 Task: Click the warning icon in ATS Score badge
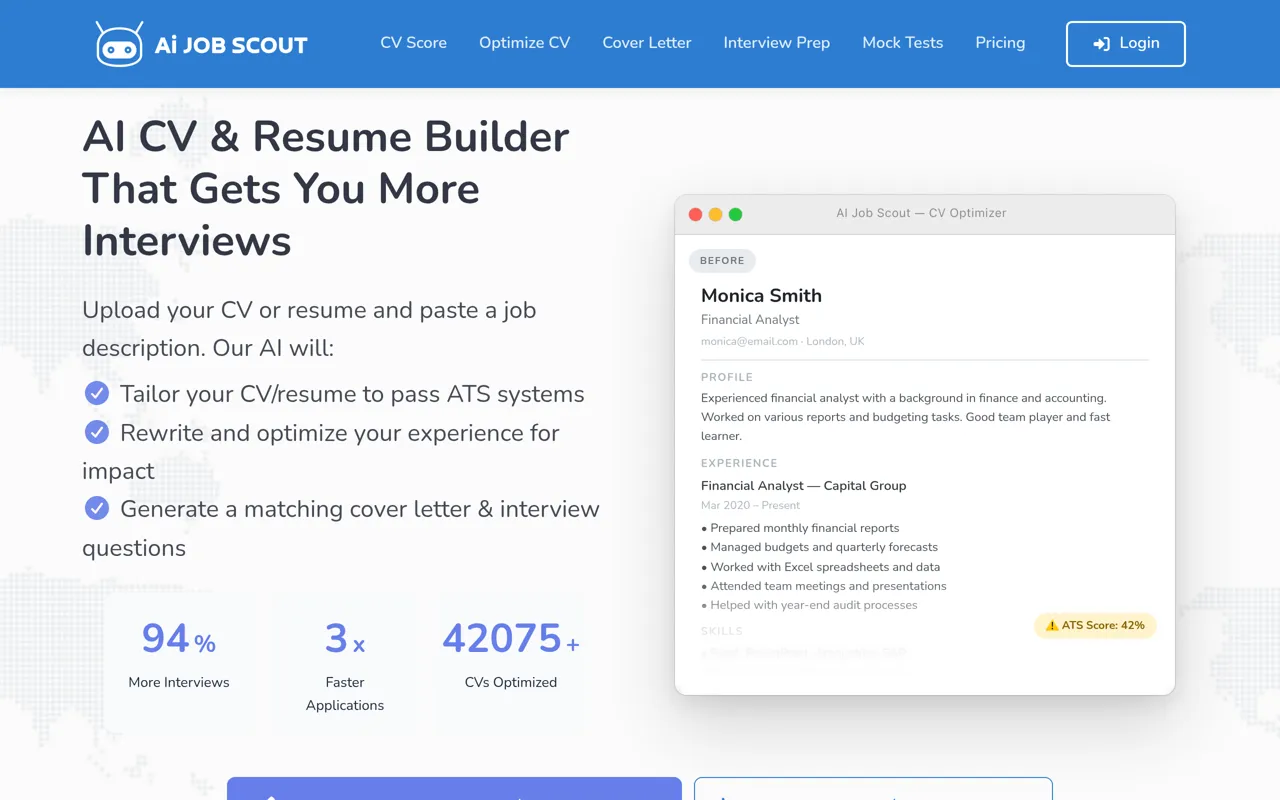click(1052, 625)
